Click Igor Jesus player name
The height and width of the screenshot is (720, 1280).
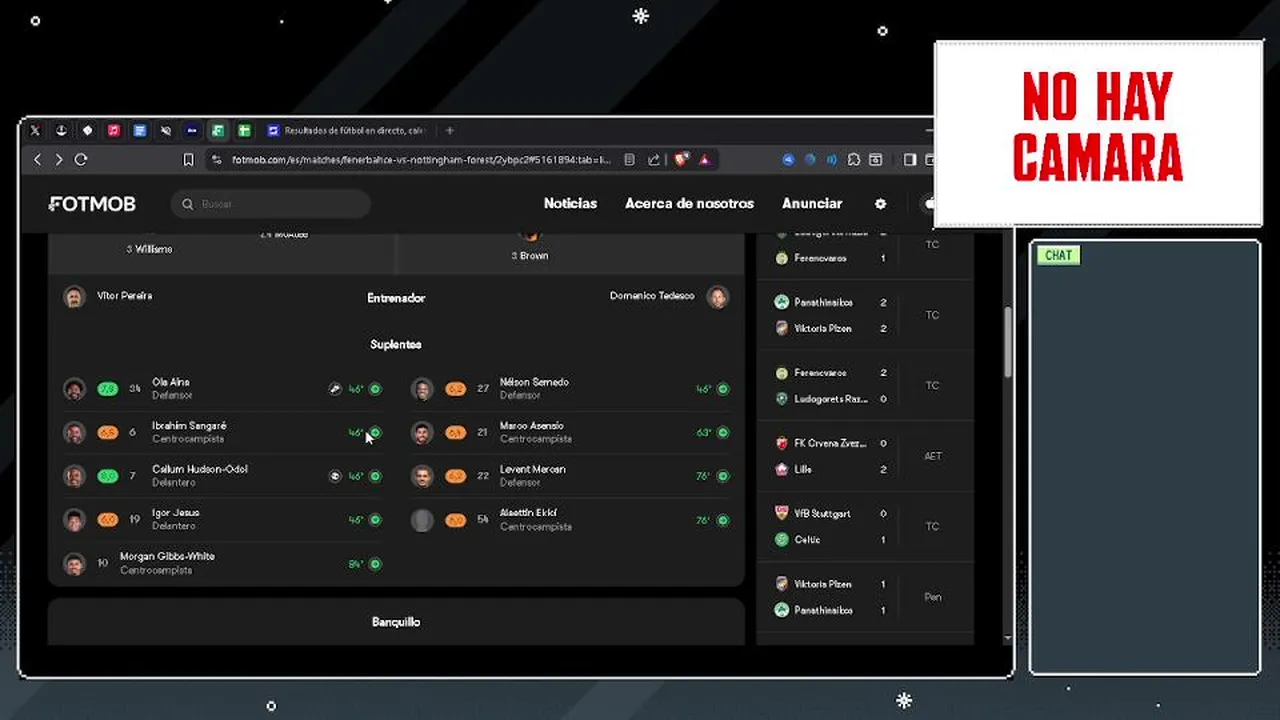pyautogui.click(x=175, y=513)
